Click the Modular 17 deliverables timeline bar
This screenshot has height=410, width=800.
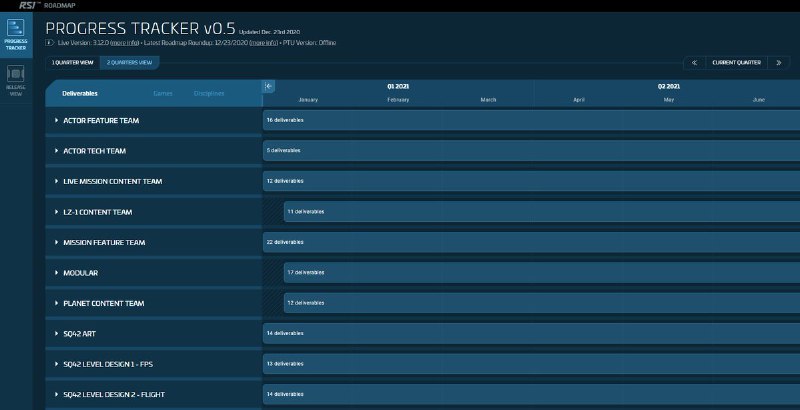(x=540, y=272)
